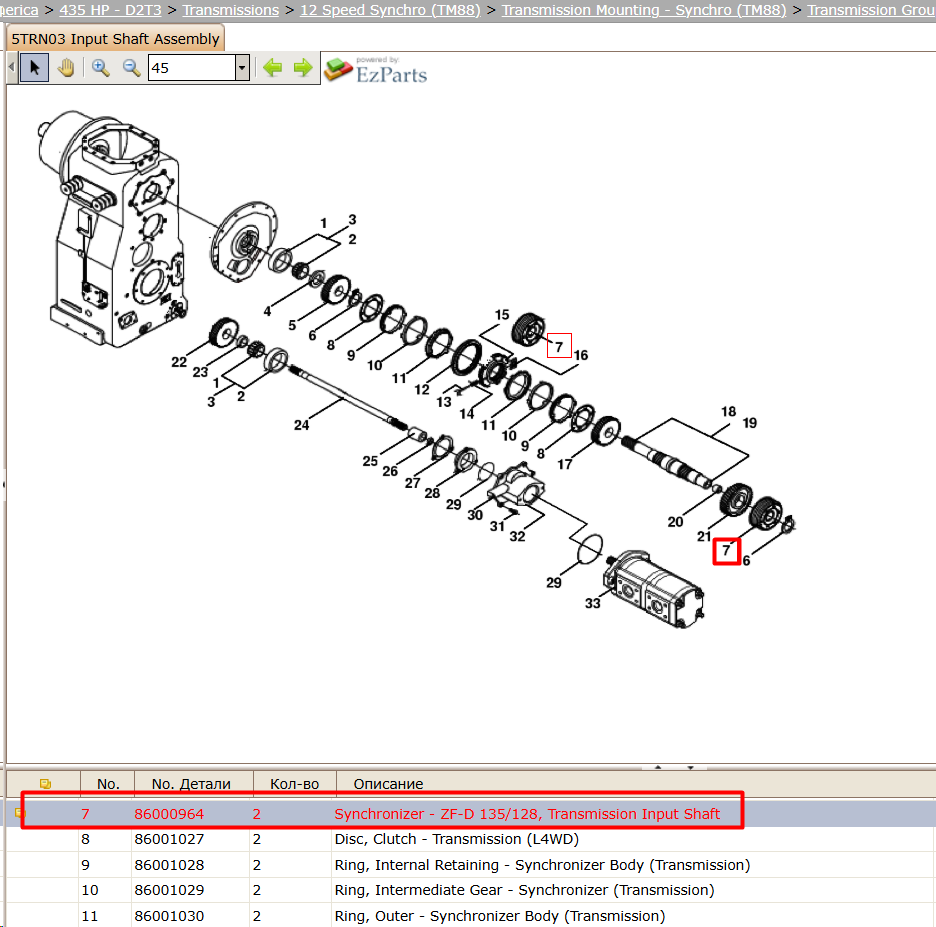
Task: Click callout 7 beside callout 21
Action: (726, 550)
